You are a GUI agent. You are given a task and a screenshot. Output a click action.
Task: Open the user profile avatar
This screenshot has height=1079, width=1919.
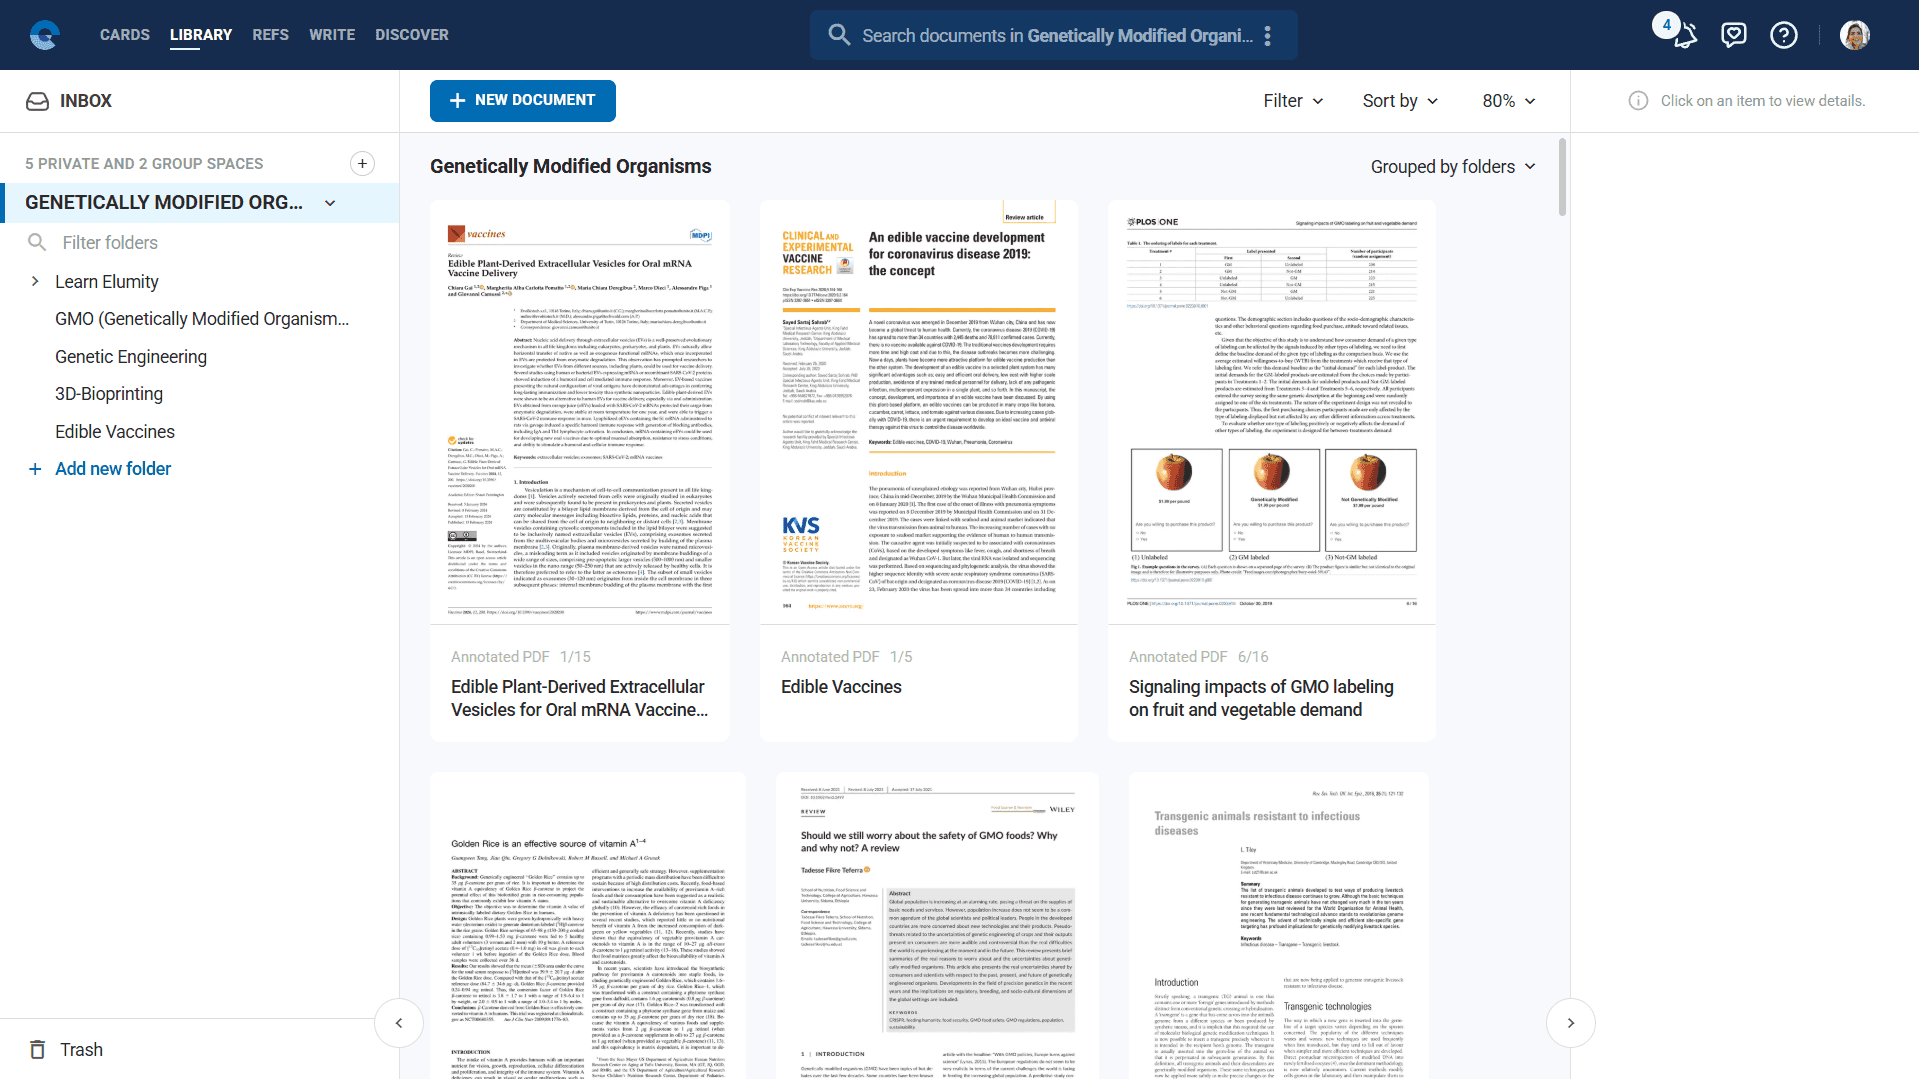(1854, 35)
